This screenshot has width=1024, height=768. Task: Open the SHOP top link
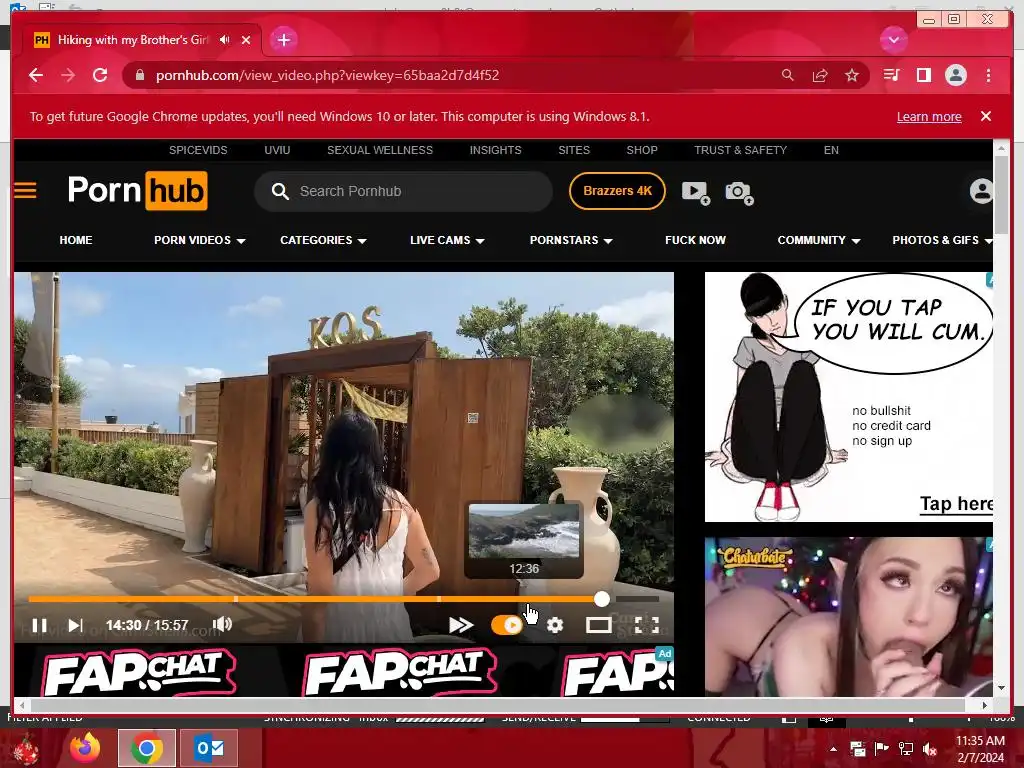(642, 150)
